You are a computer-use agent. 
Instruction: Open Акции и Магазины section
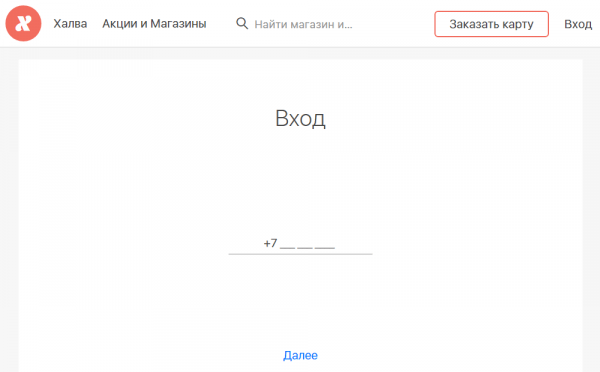pyautogui.click(x=154, y=24)
